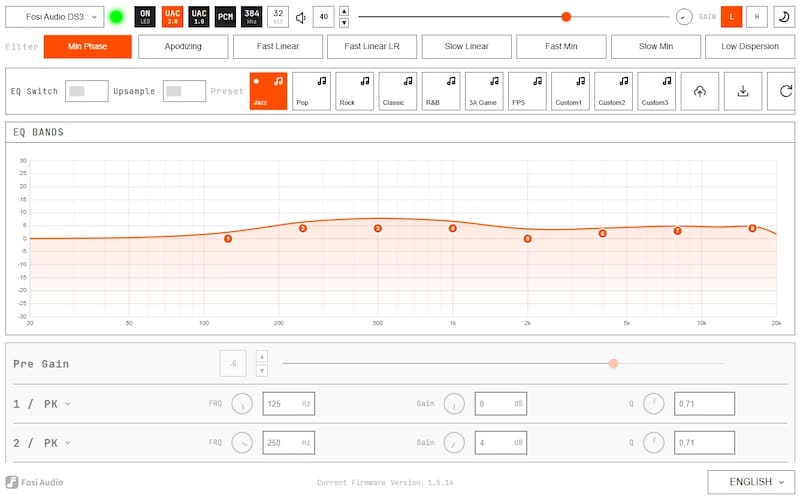
Task: Select EQ band point 2 on graph
Action: [303, 229]
